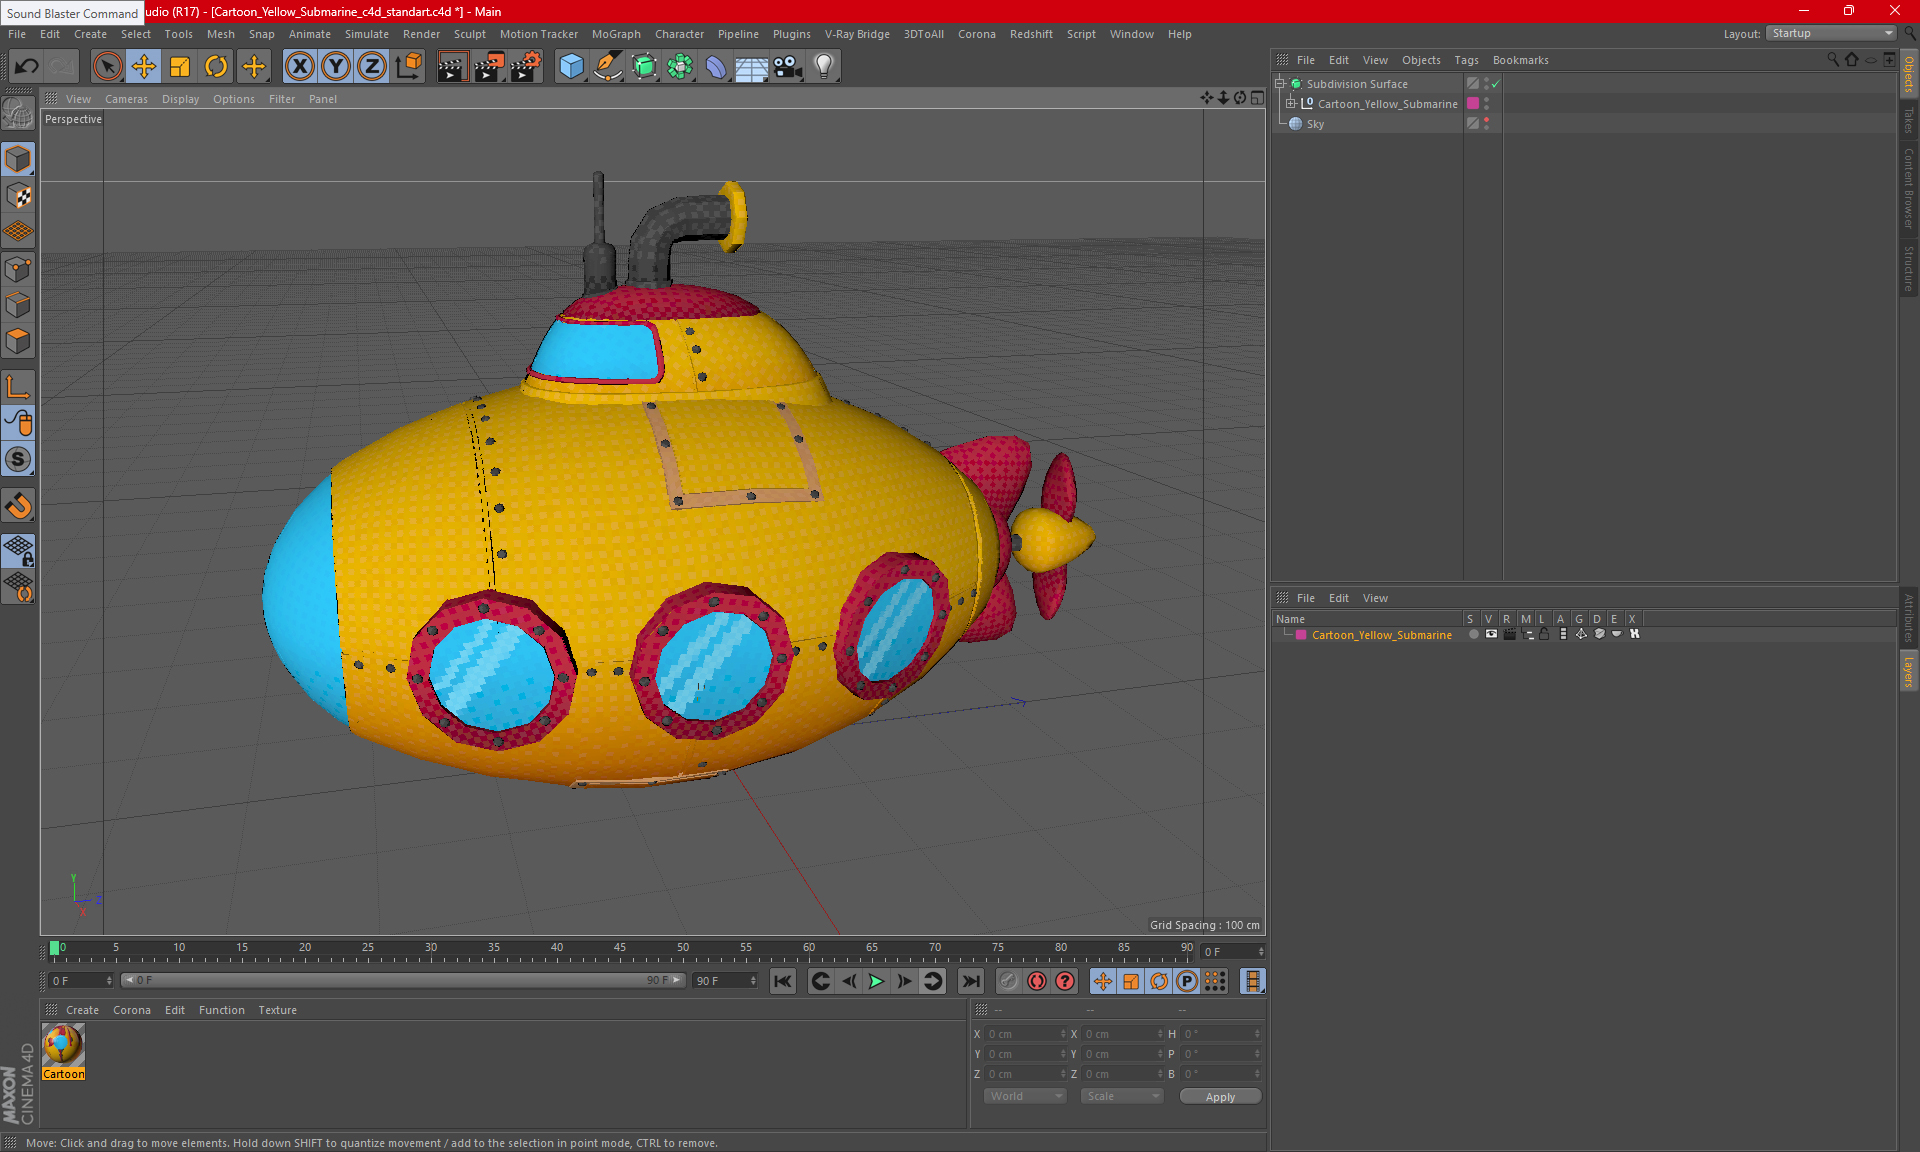This screenshot has height=1152, width=1920.
Task: Switch to the Content Browser side tab
Action: click(x=1909, y=188)
